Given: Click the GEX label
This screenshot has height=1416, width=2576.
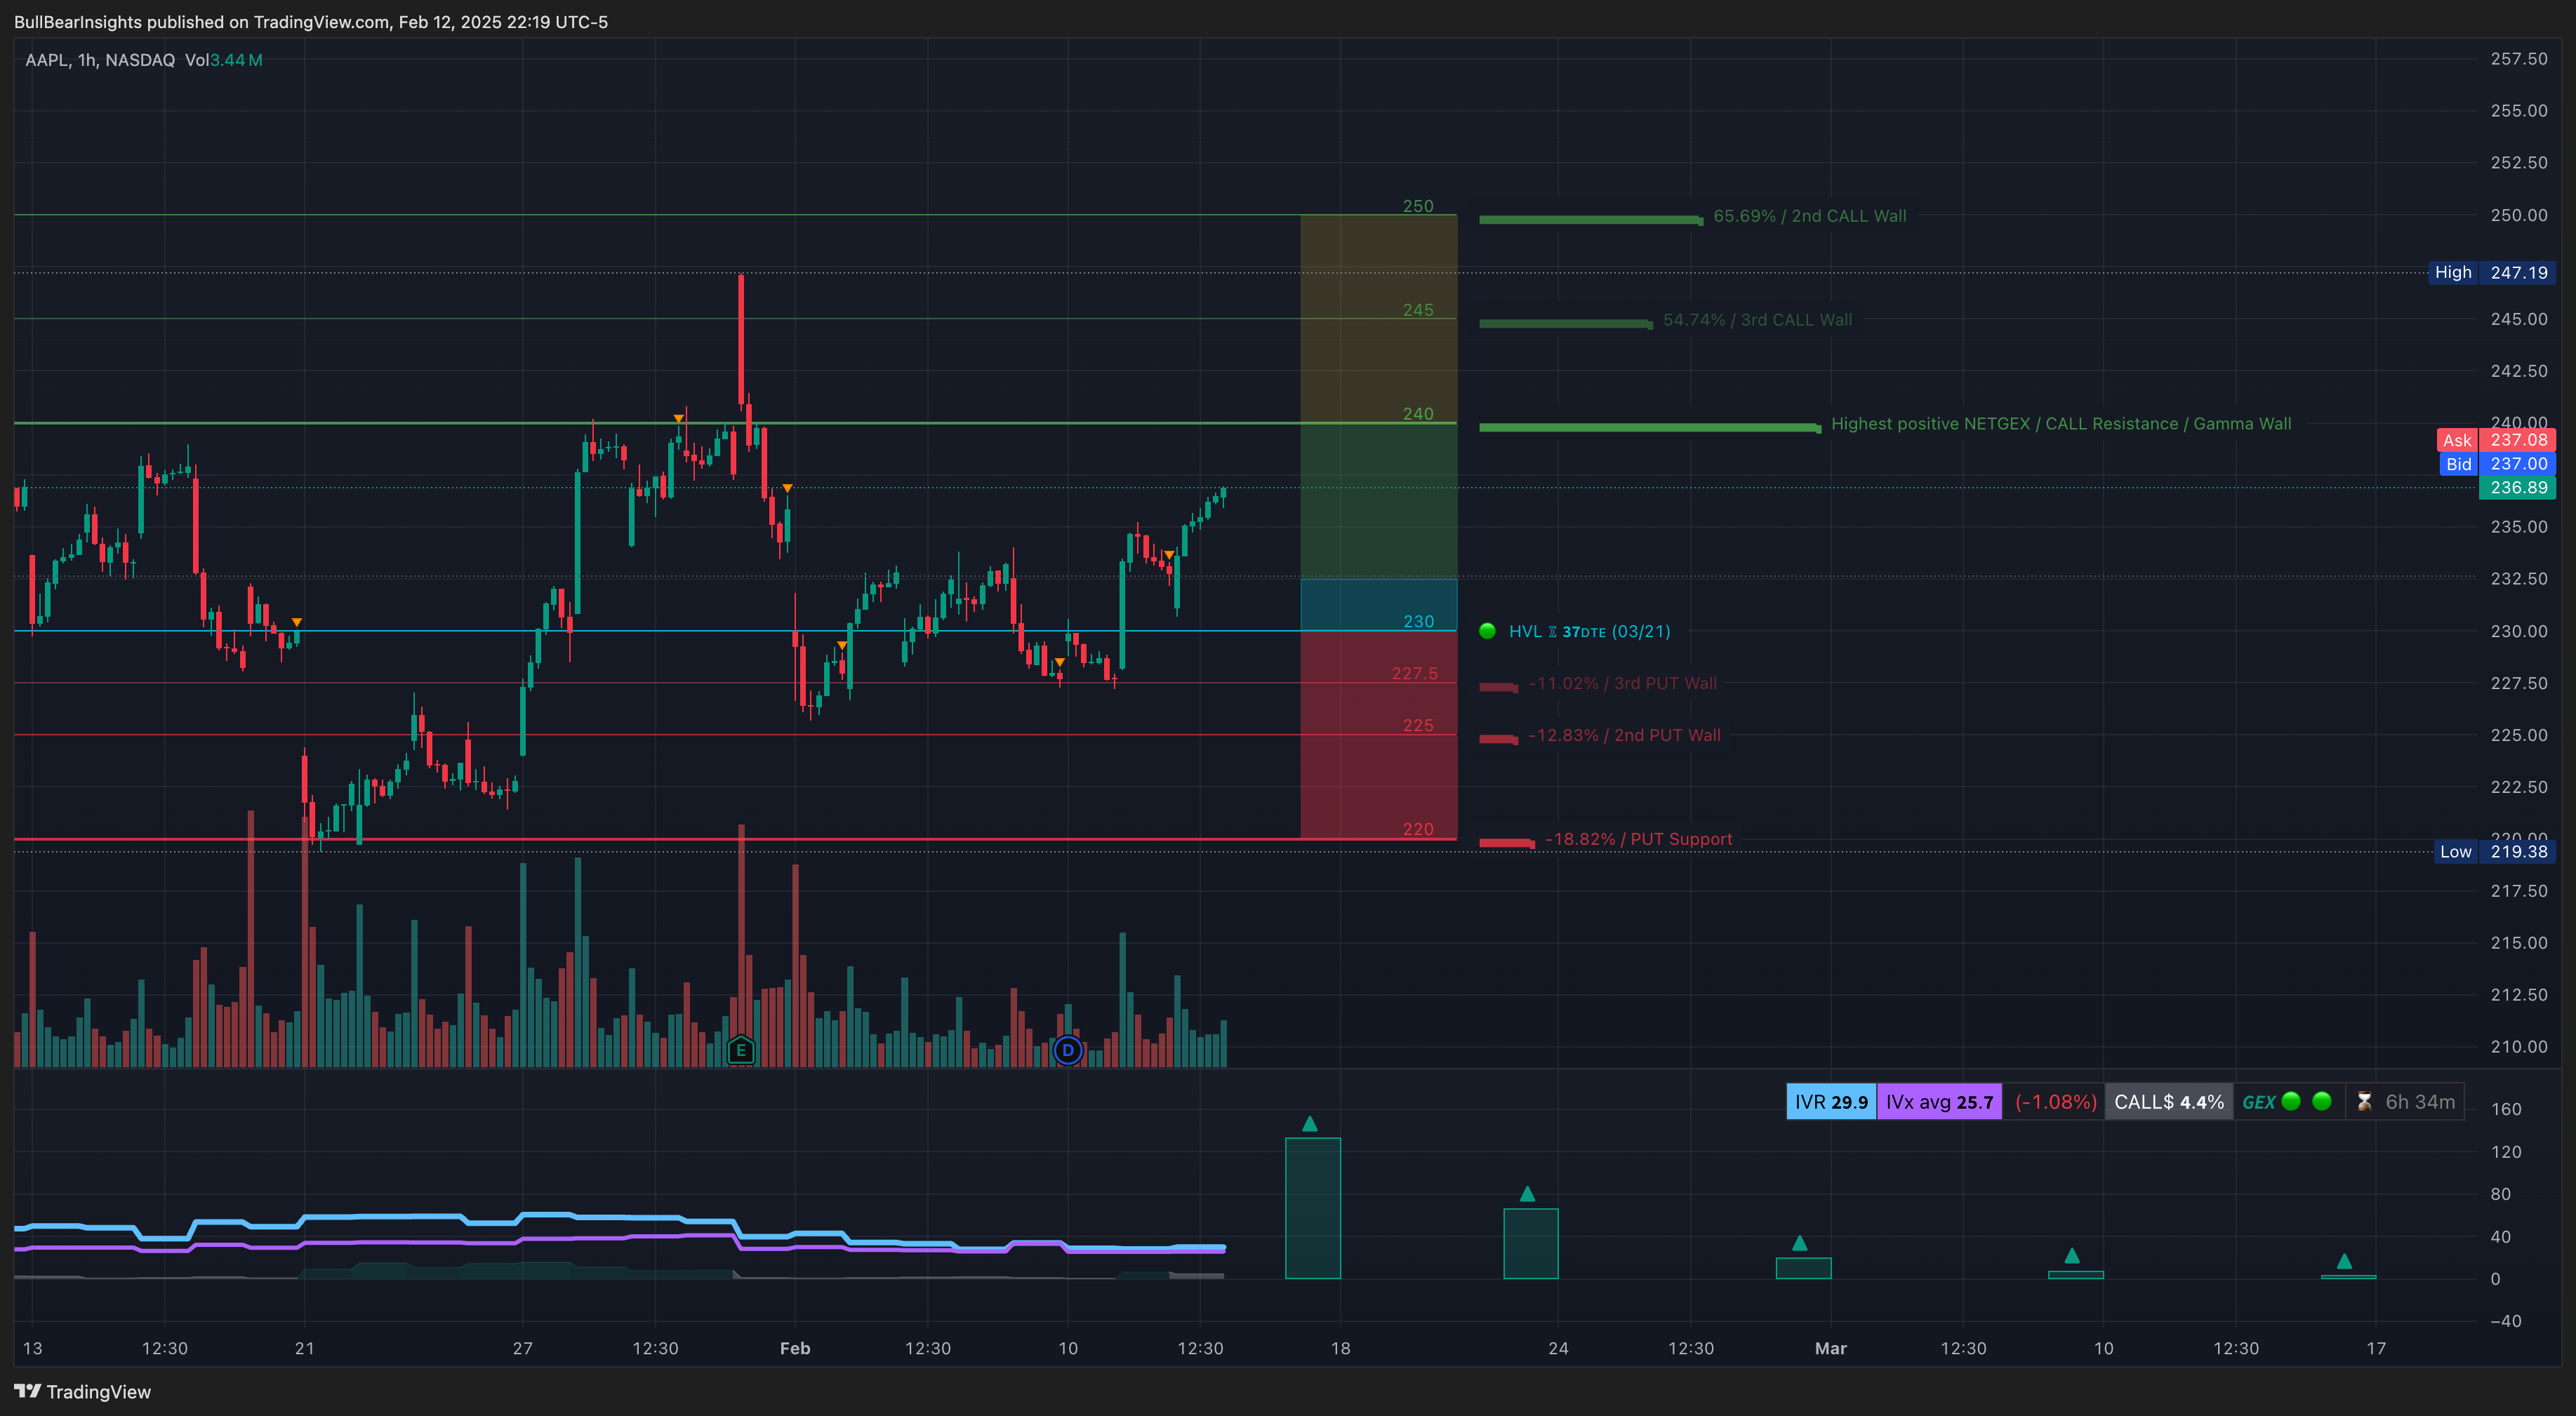Looking at the screenshot, I should (2259, 1102).
